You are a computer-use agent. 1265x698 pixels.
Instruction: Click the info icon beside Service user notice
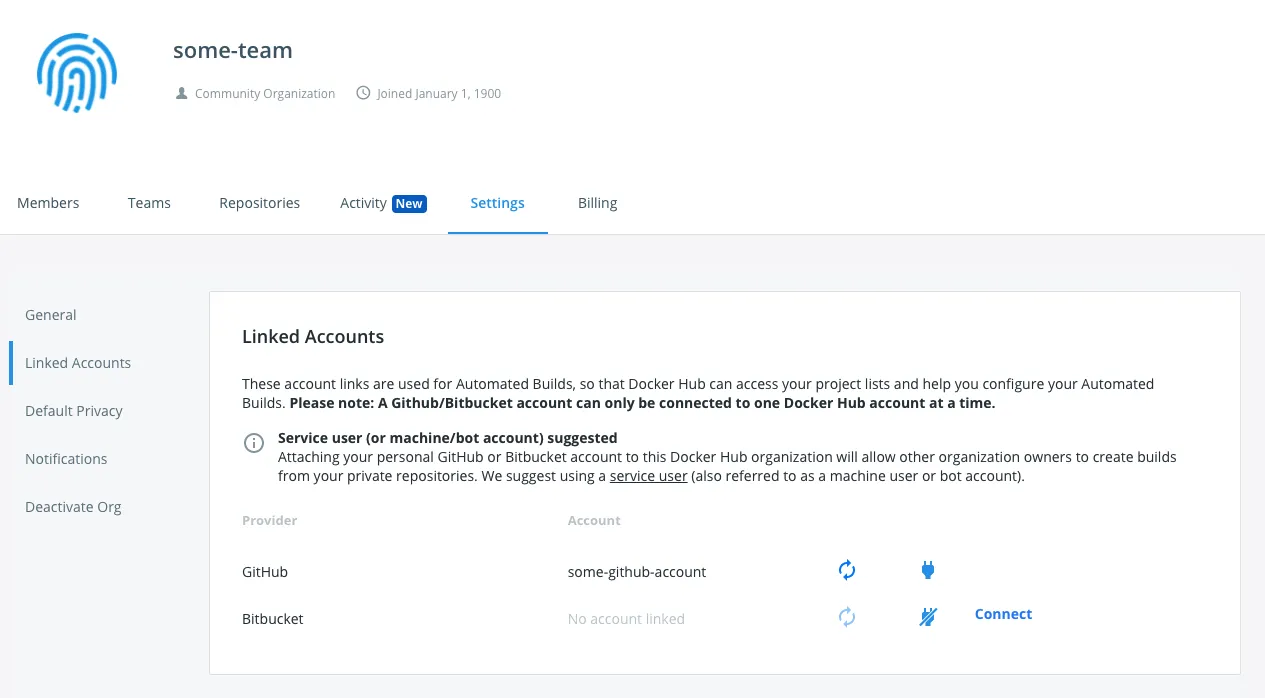254,443
